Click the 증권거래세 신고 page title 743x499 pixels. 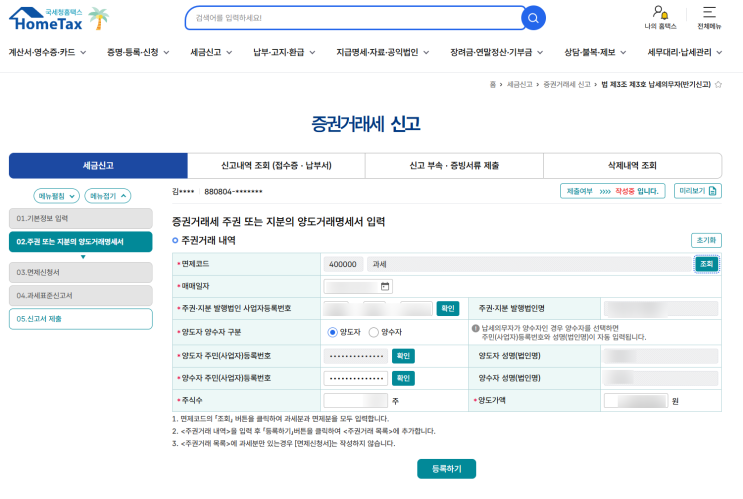click(x=365, y=124)
